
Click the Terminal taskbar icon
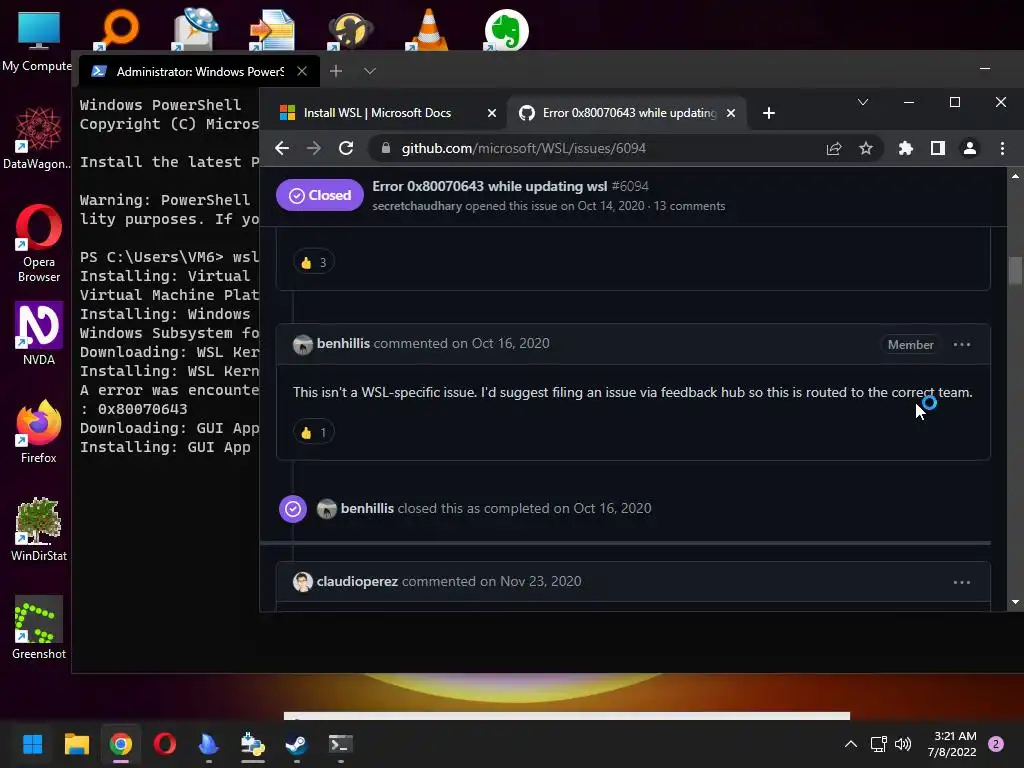point(340,744)
